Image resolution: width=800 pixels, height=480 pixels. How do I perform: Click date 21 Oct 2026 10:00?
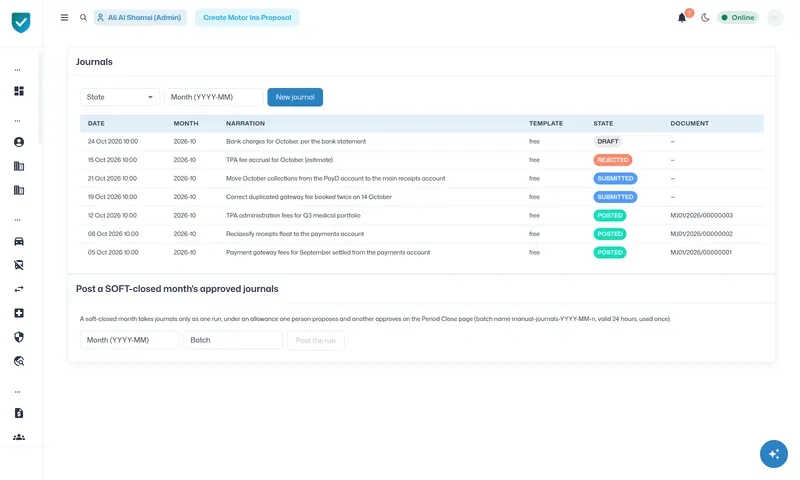tap(112, 179)
